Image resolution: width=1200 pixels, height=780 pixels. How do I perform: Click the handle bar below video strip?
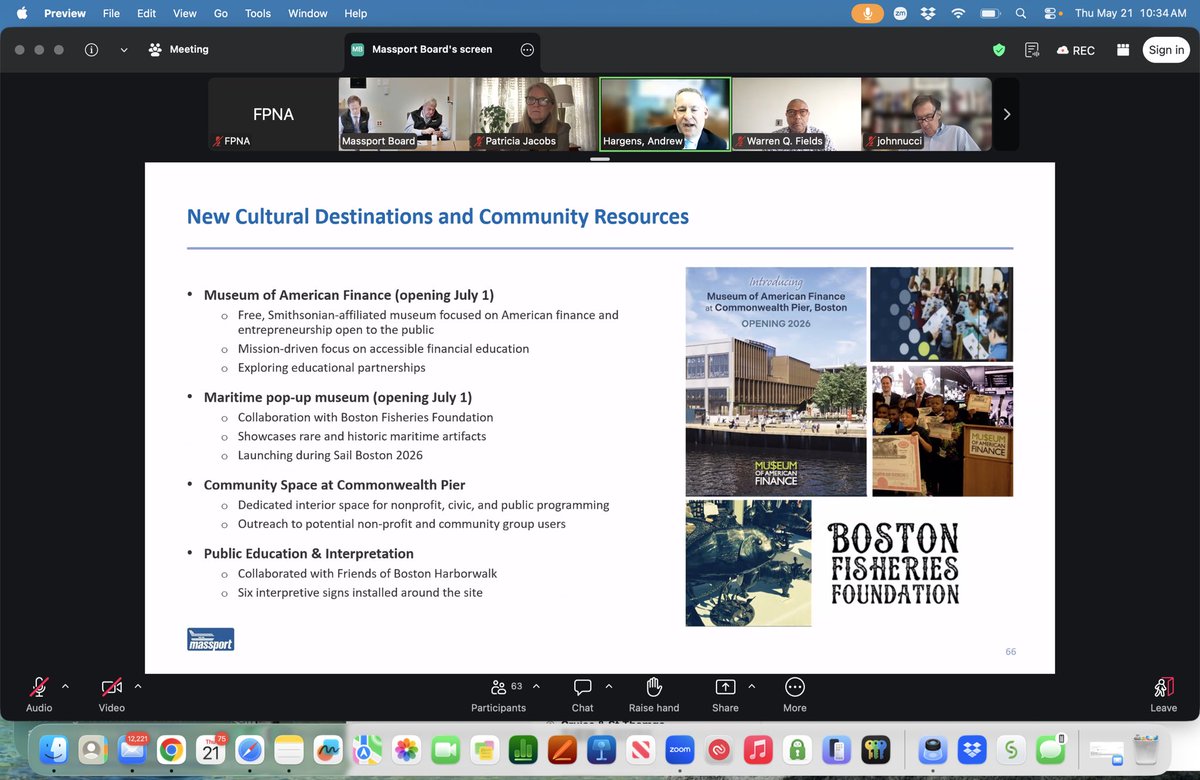coord(600,157)
